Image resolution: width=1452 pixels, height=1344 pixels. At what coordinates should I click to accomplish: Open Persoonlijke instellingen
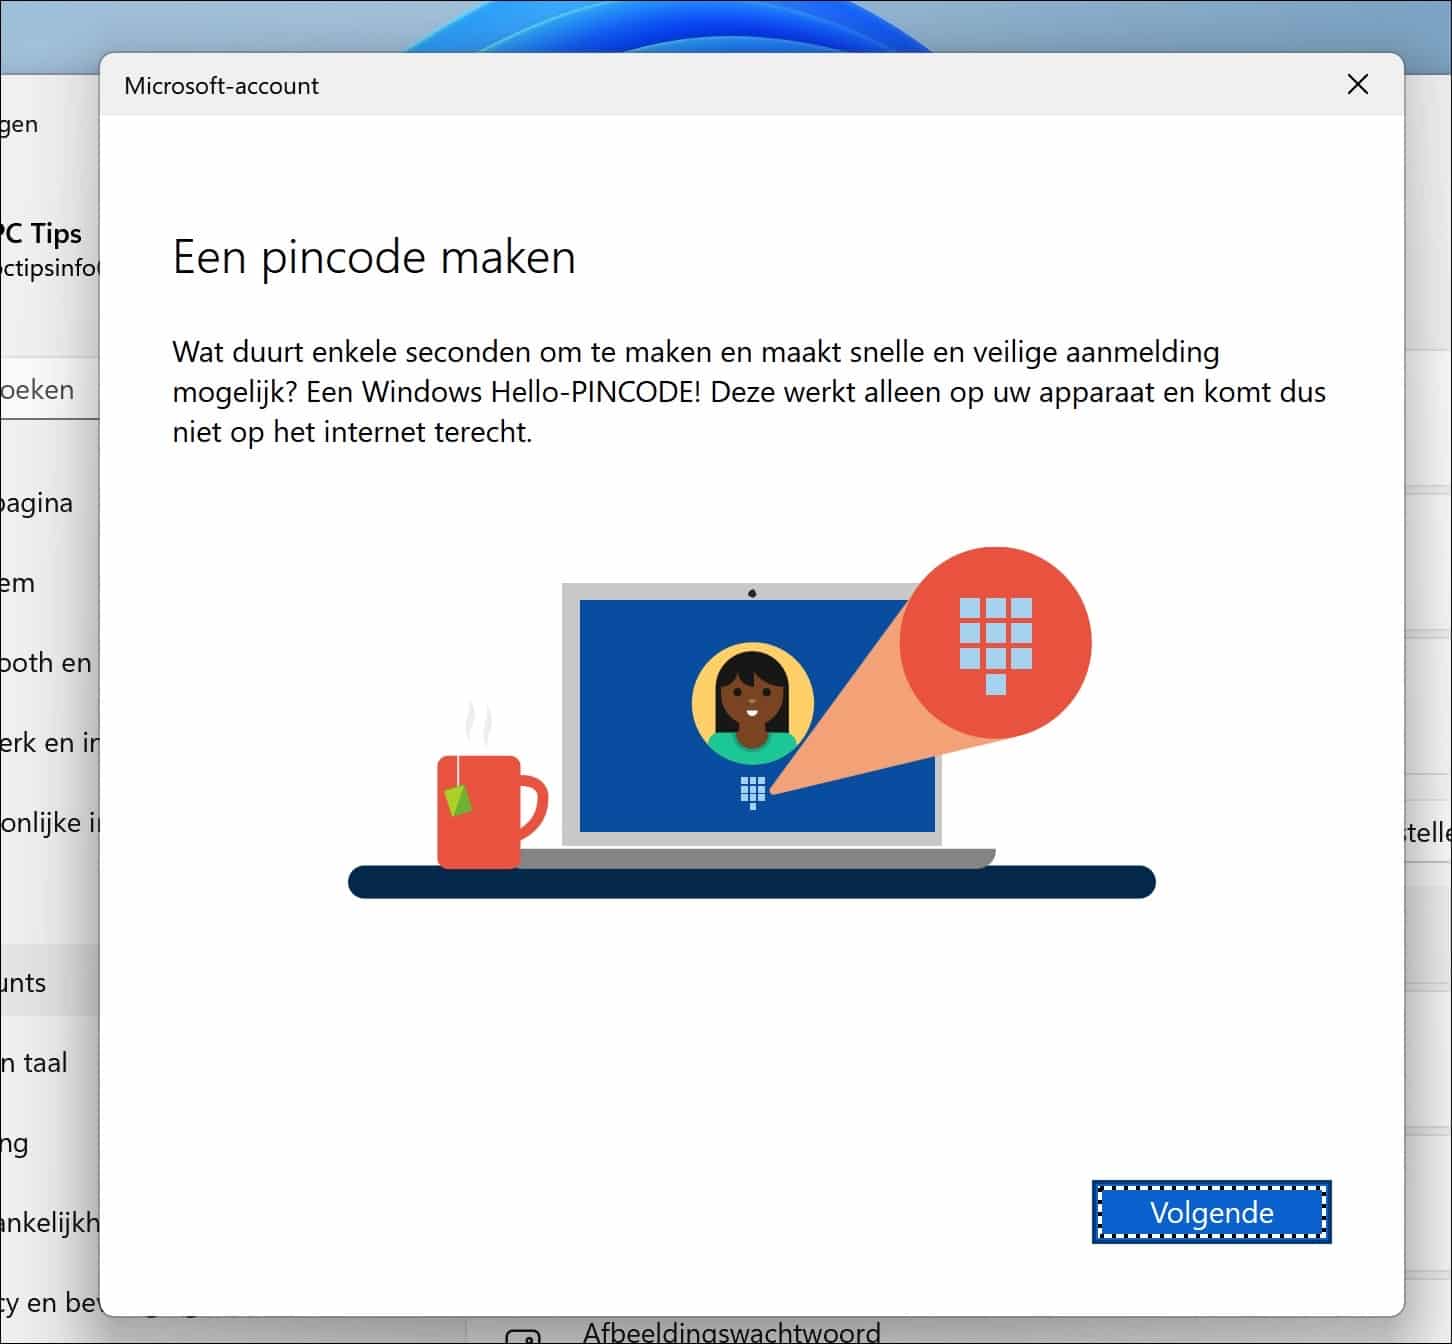[x=40, y=822]
